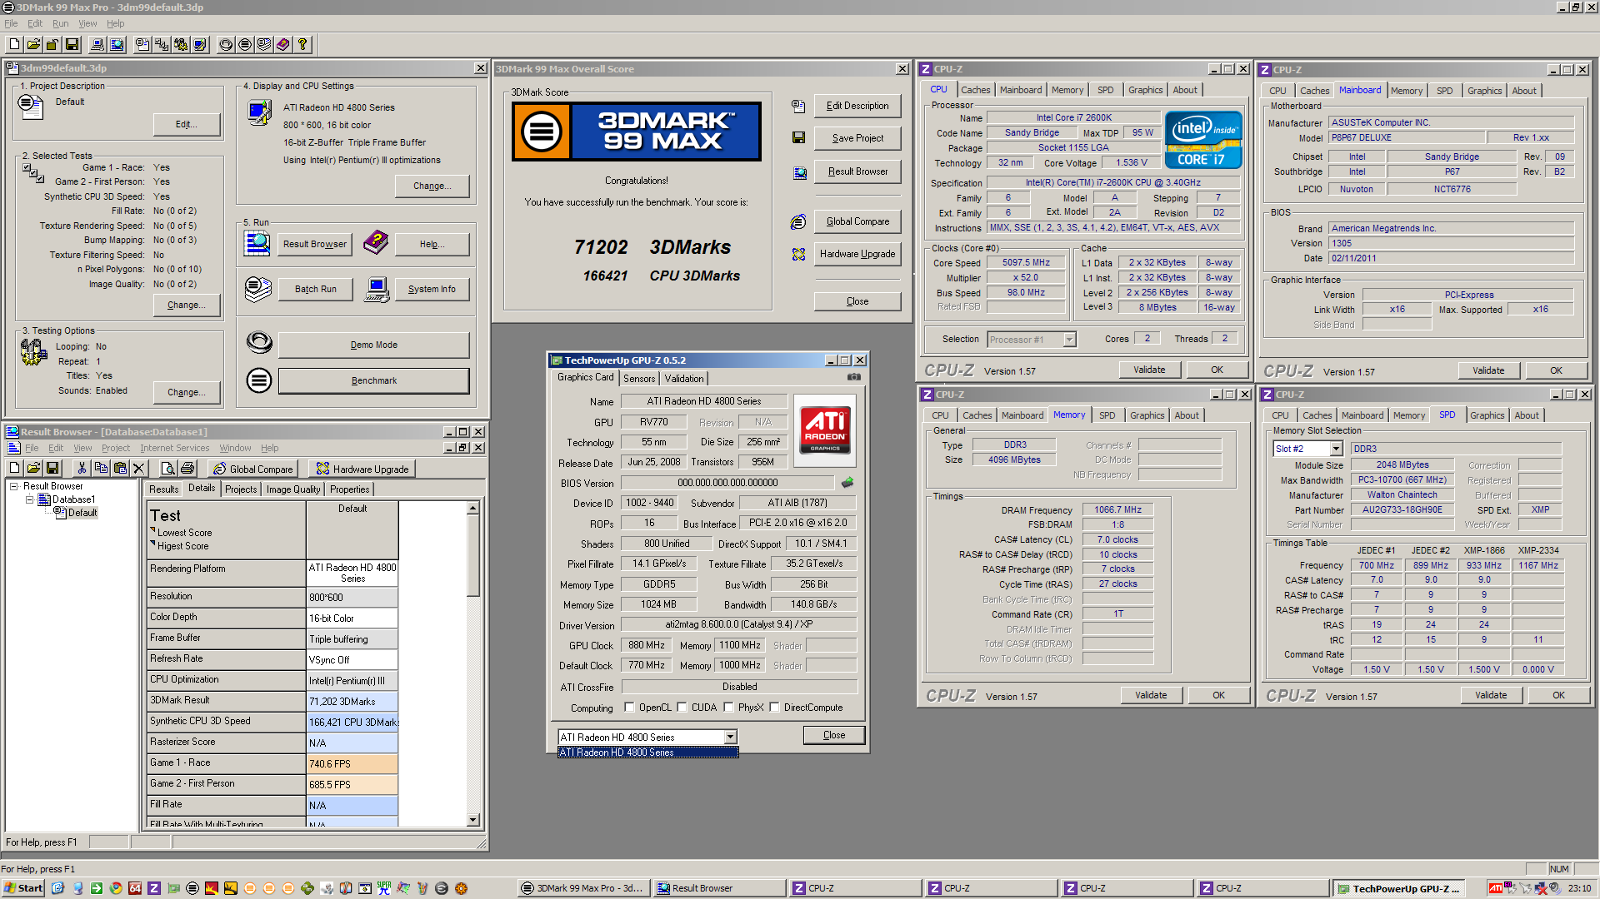Toggle the OpenCL checkbox in GPU-Z
This screenshot has width=1600, height=899.
click(x=629, y=707)
